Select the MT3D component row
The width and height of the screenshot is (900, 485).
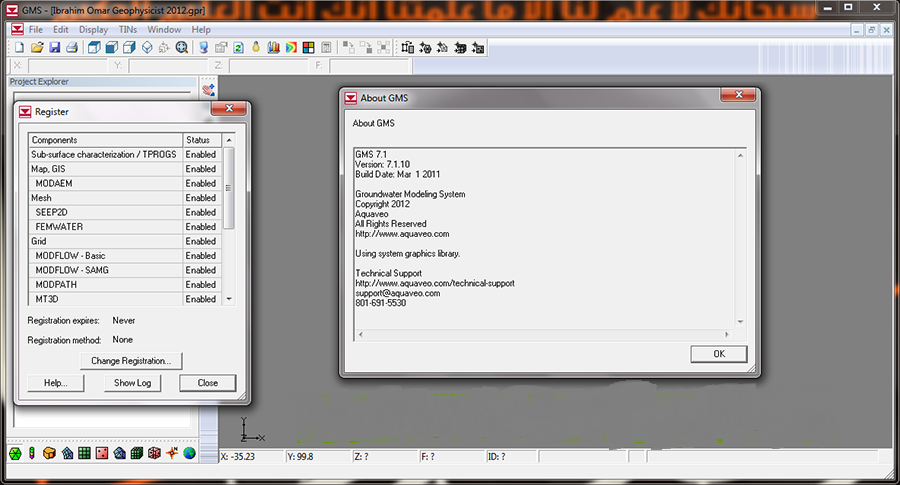[125, 298]
